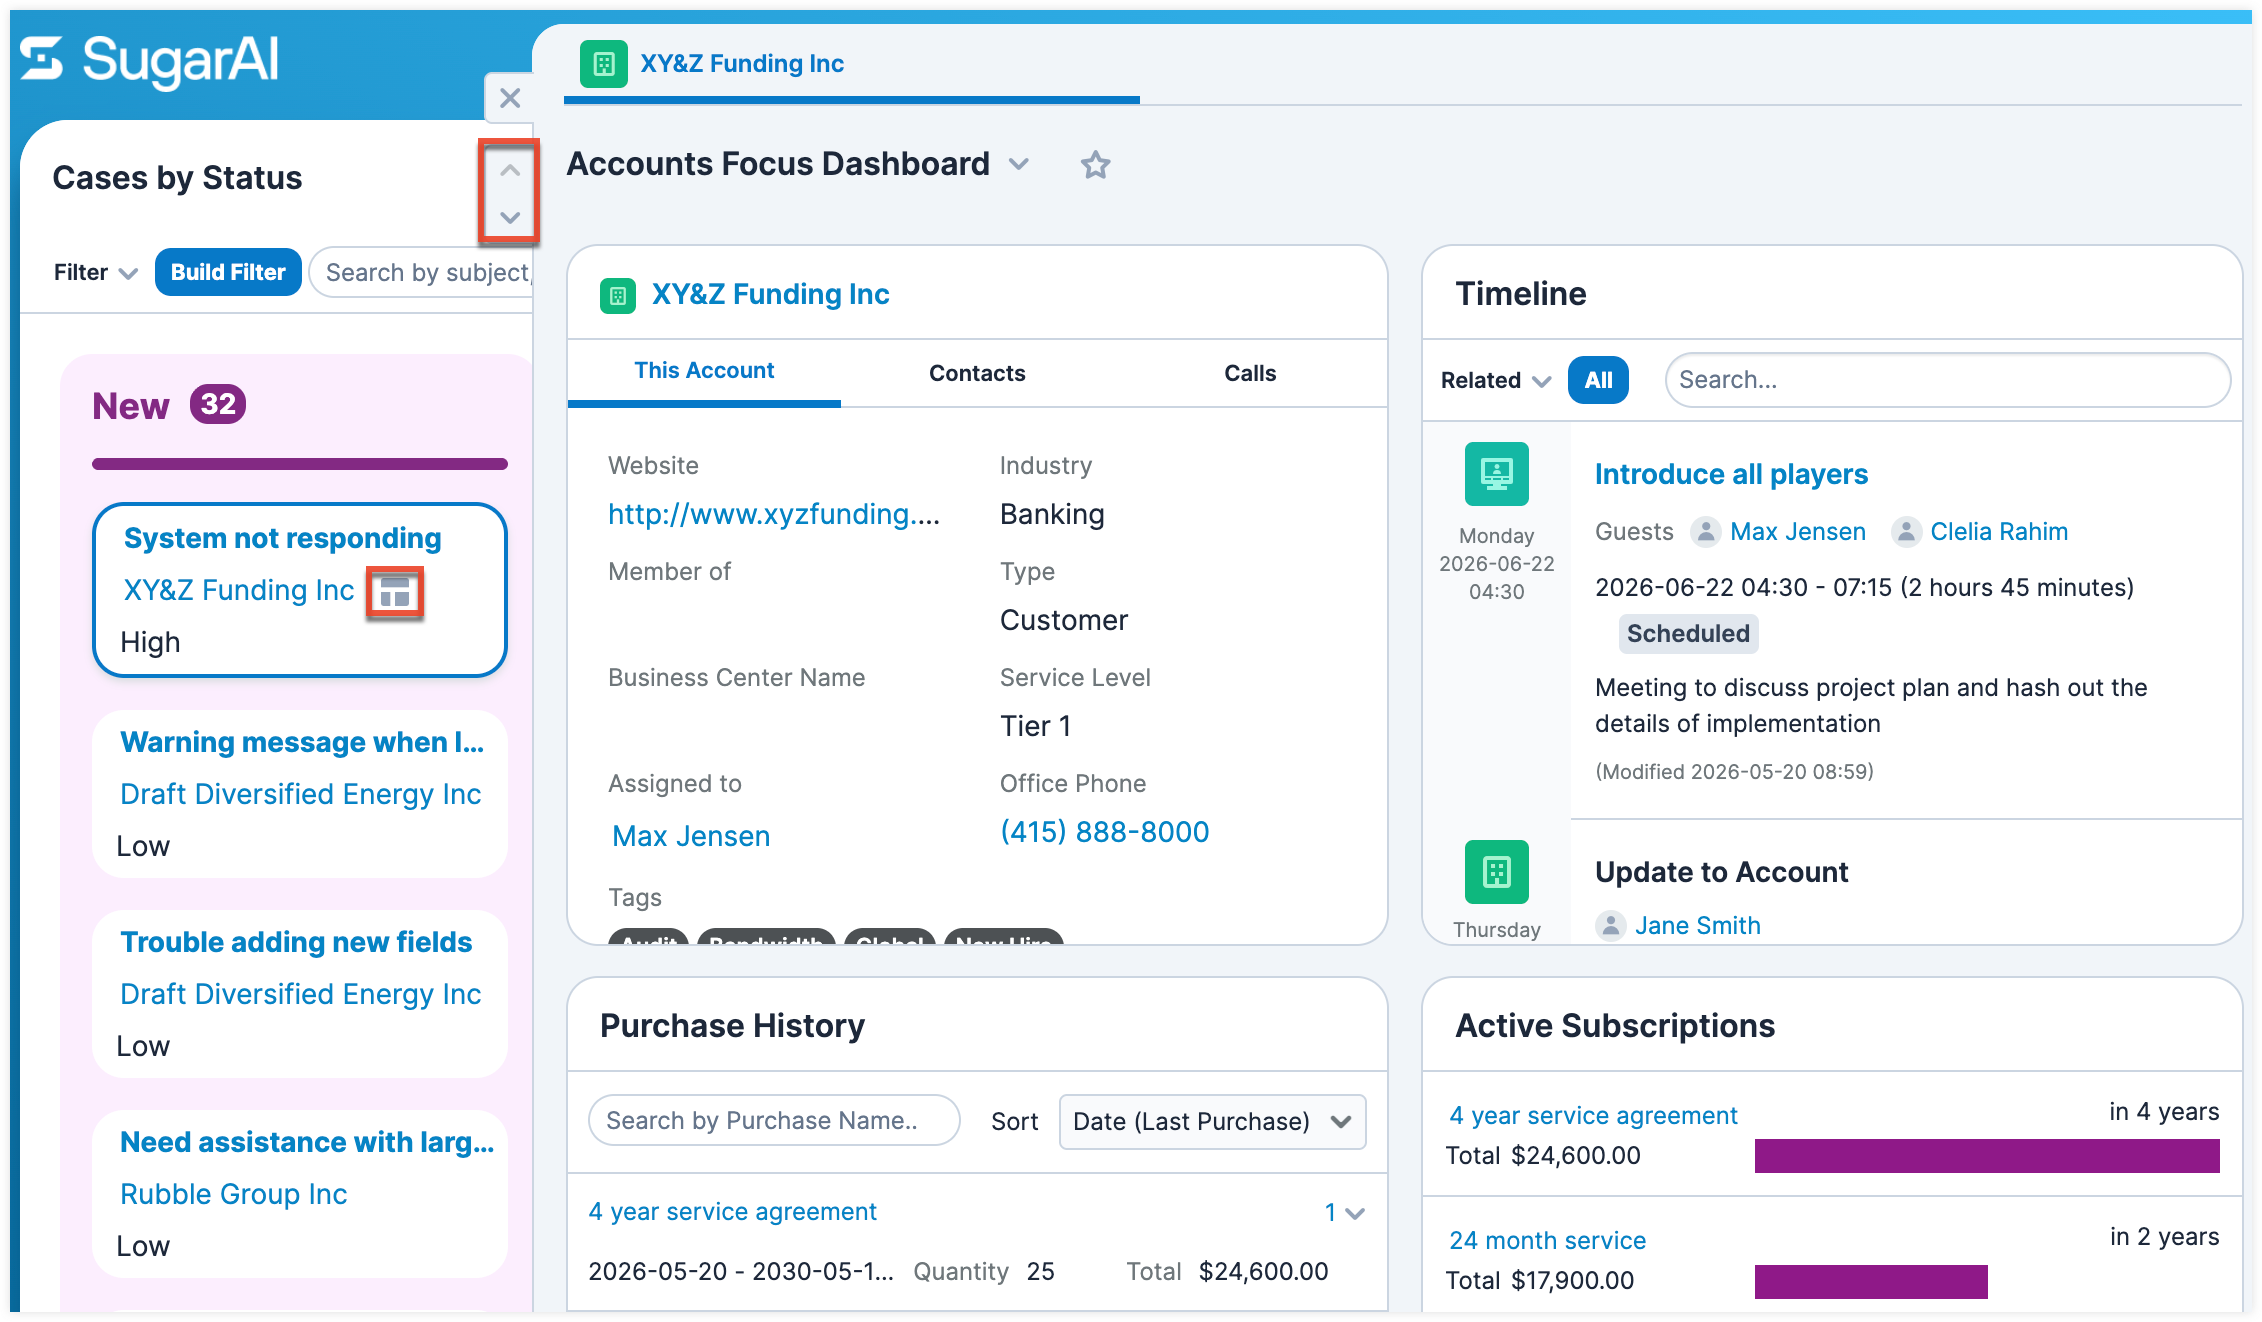Click account icon for Update to Account entry
The image size is (2262, 1322).
(x=1497, y=872)
